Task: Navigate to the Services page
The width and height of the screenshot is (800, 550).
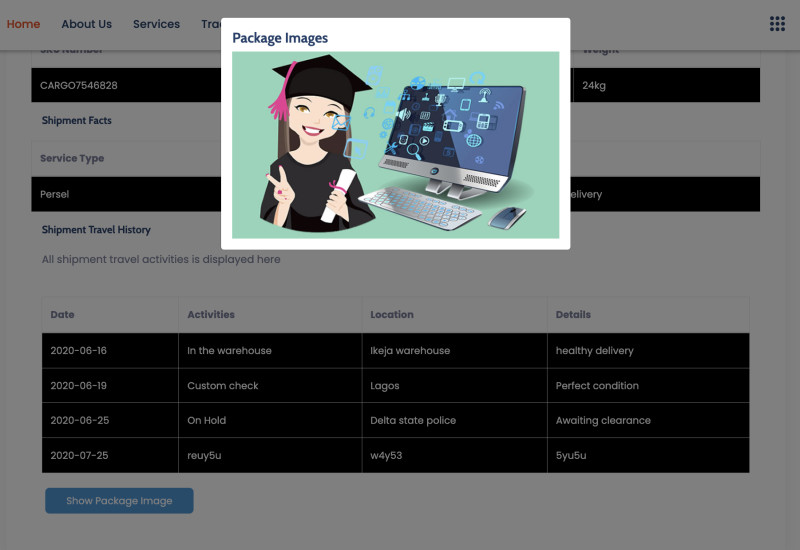Action: coord(156,24)
